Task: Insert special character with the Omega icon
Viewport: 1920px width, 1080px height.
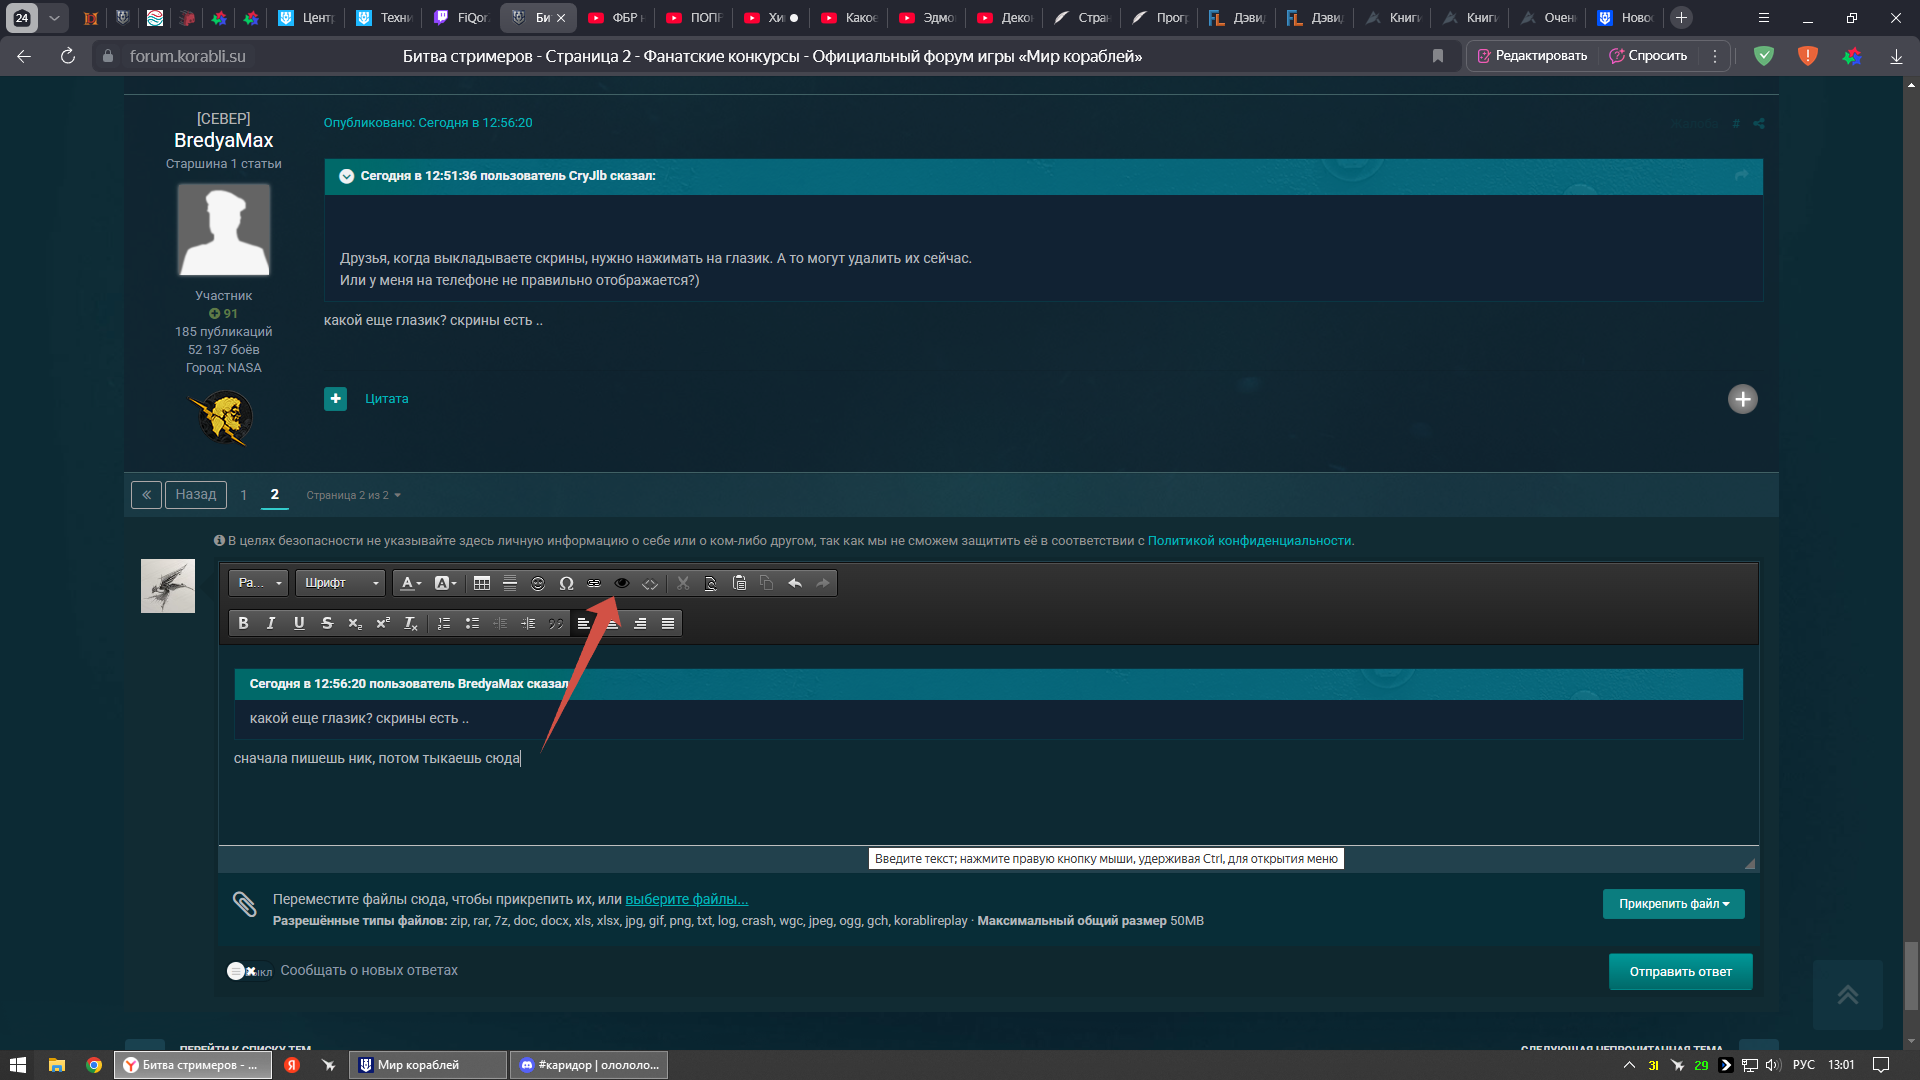Action: click(x=566, y=583)
